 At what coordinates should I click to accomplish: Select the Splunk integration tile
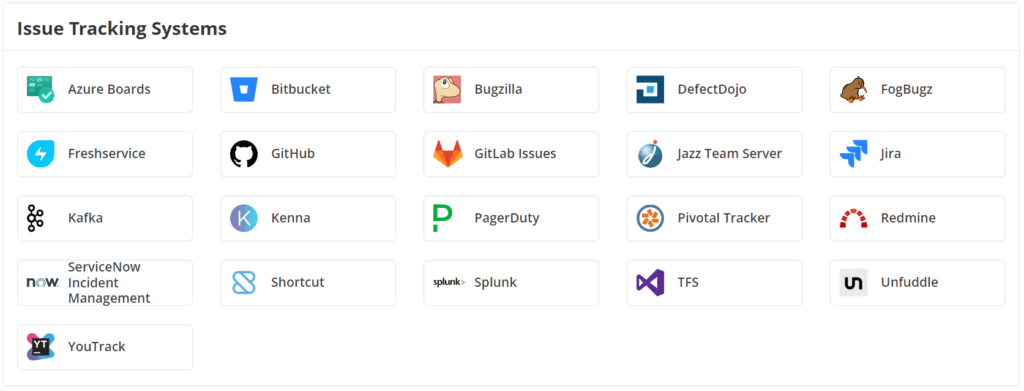(511, 283)
